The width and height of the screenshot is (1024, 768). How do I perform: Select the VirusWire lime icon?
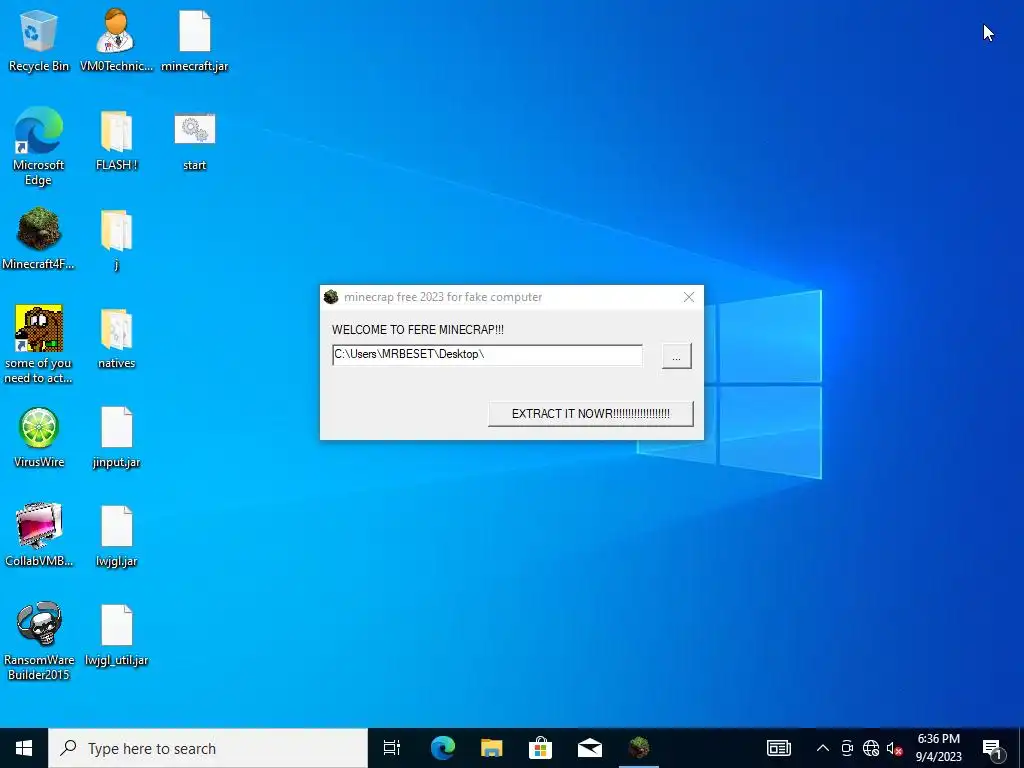[x=39, y=437]
